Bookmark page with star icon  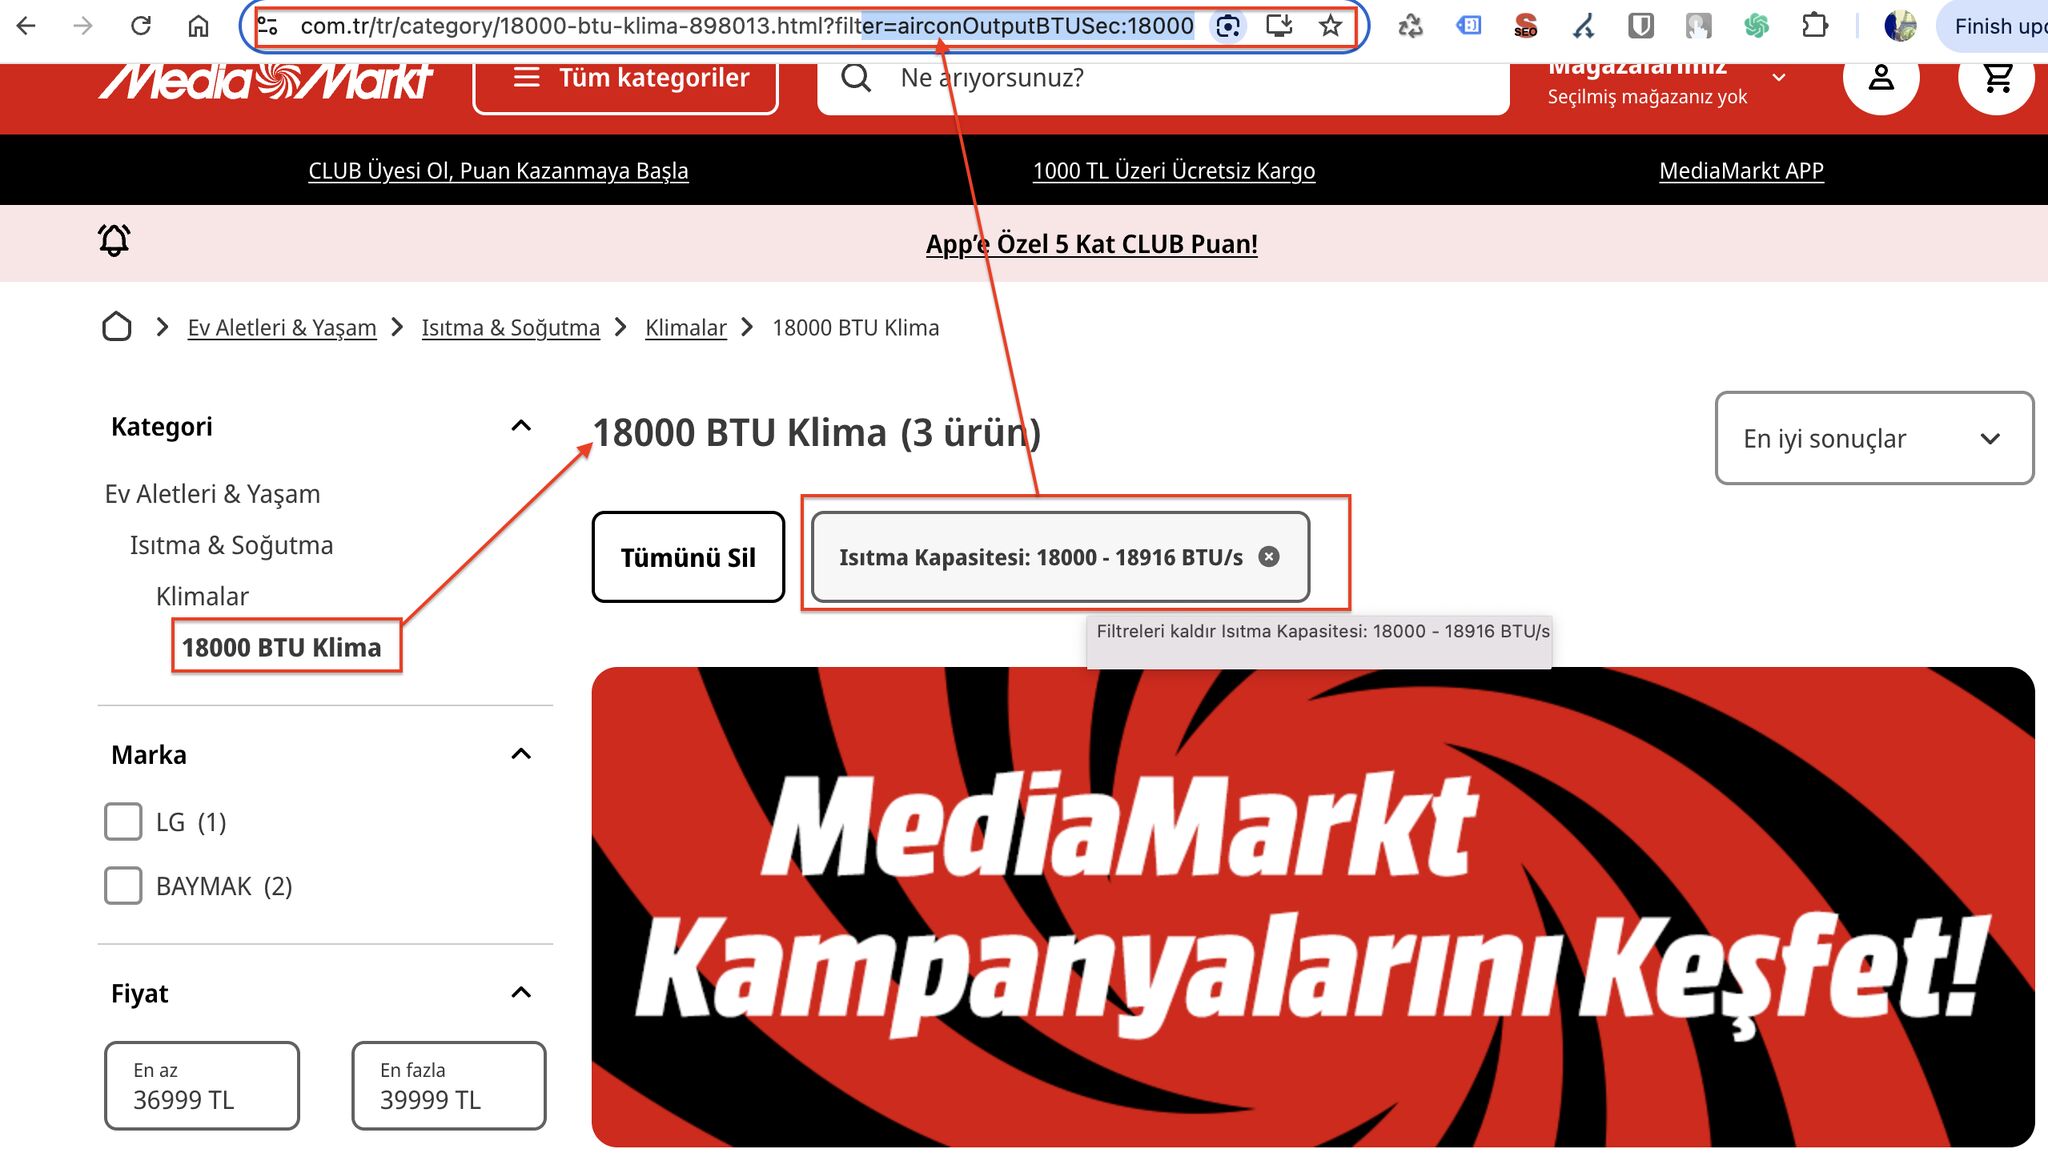[1330, 26]
